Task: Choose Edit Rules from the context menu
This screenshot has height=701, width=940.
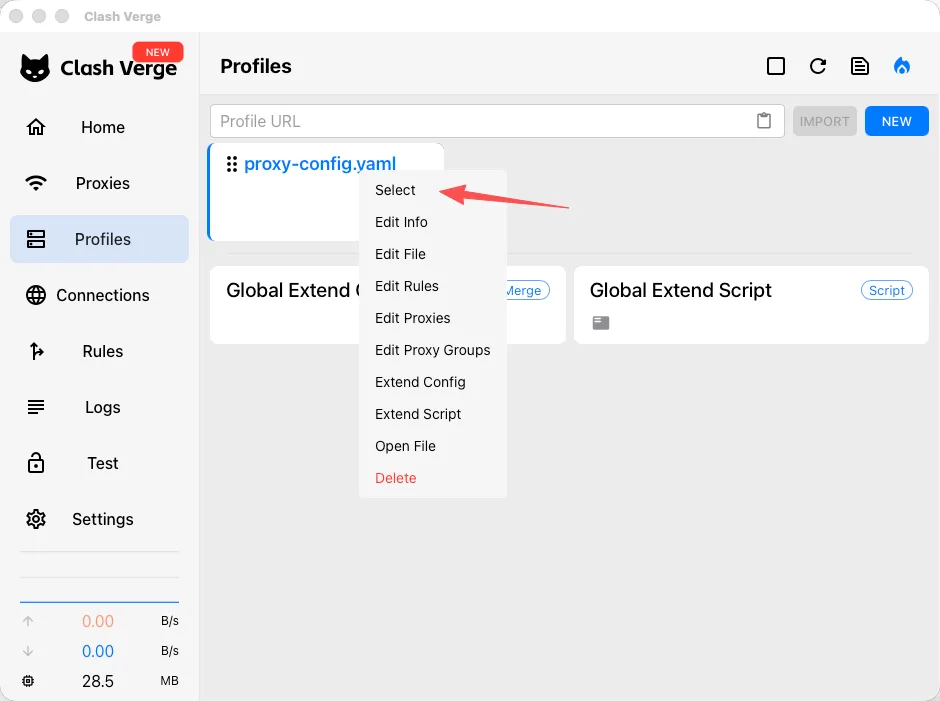Action: point(433,286)
